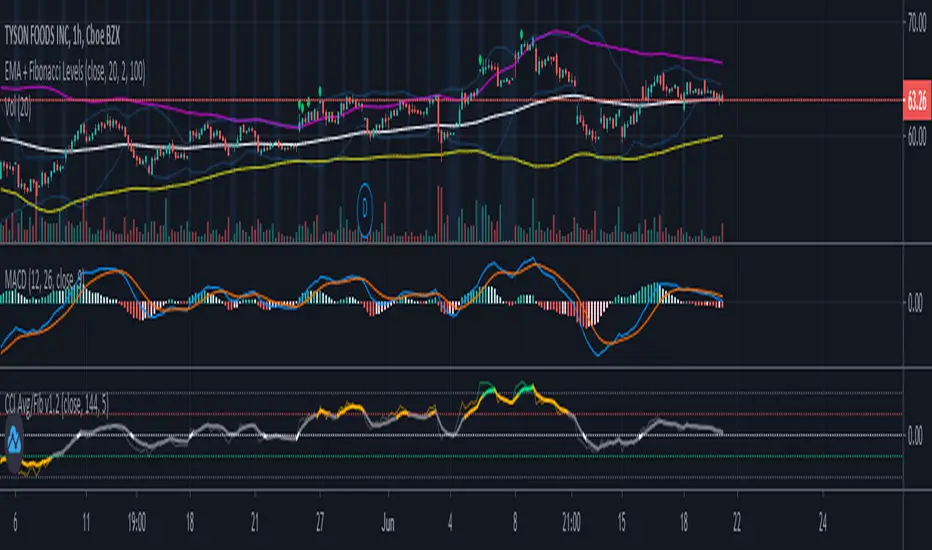The image size is (932, 550).
Task: Click the "11" date on the time axis
Action: pos(87,521)
